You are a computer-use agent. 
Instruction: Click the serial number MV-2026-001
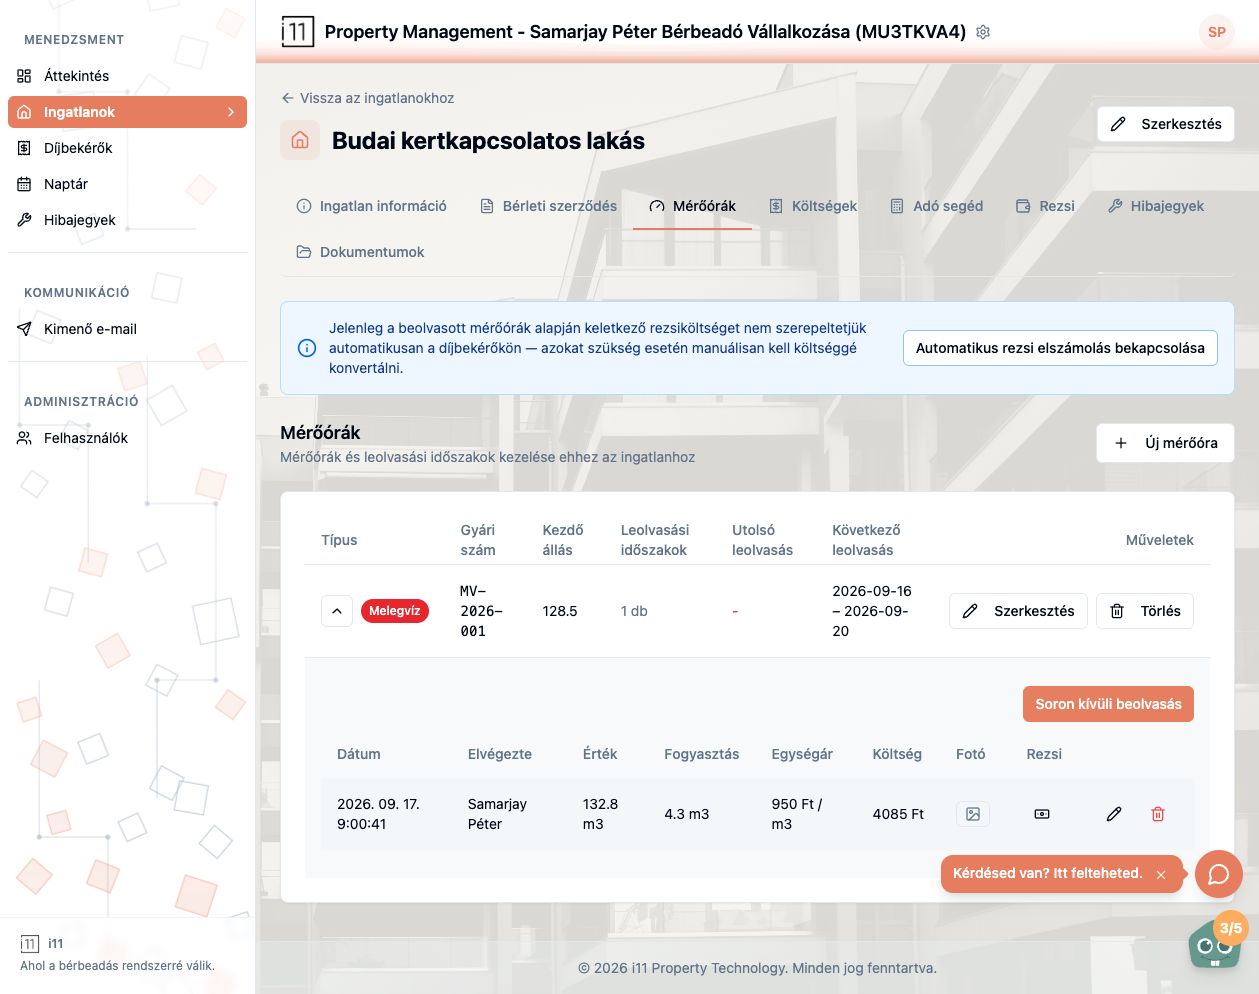click(x=481, y=611)
